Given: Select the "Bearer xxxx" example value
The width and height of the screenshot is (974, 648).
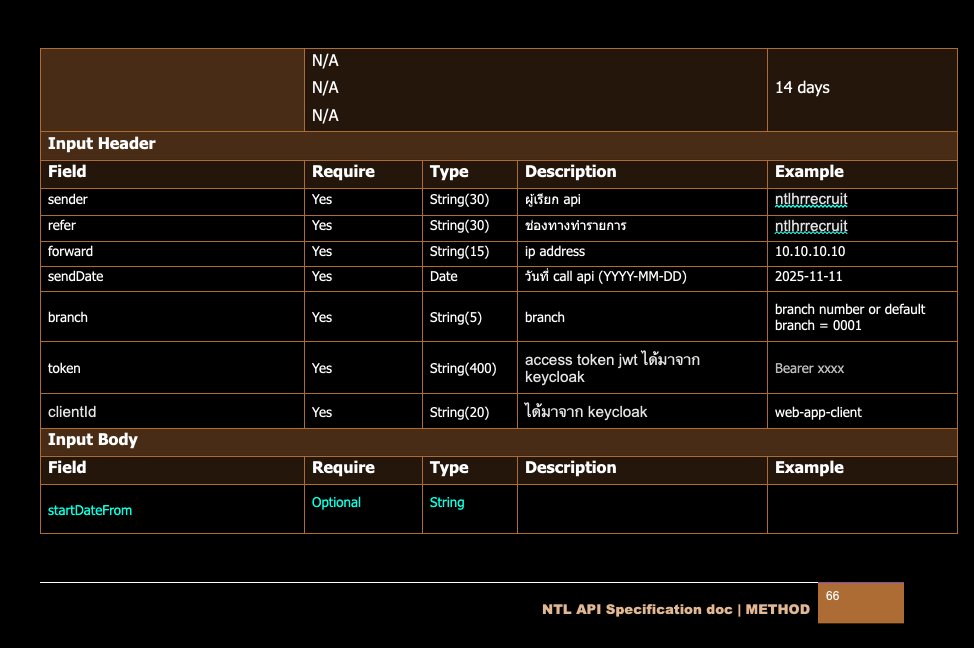Looking at the screenshot, I should (x=809, y=368).
